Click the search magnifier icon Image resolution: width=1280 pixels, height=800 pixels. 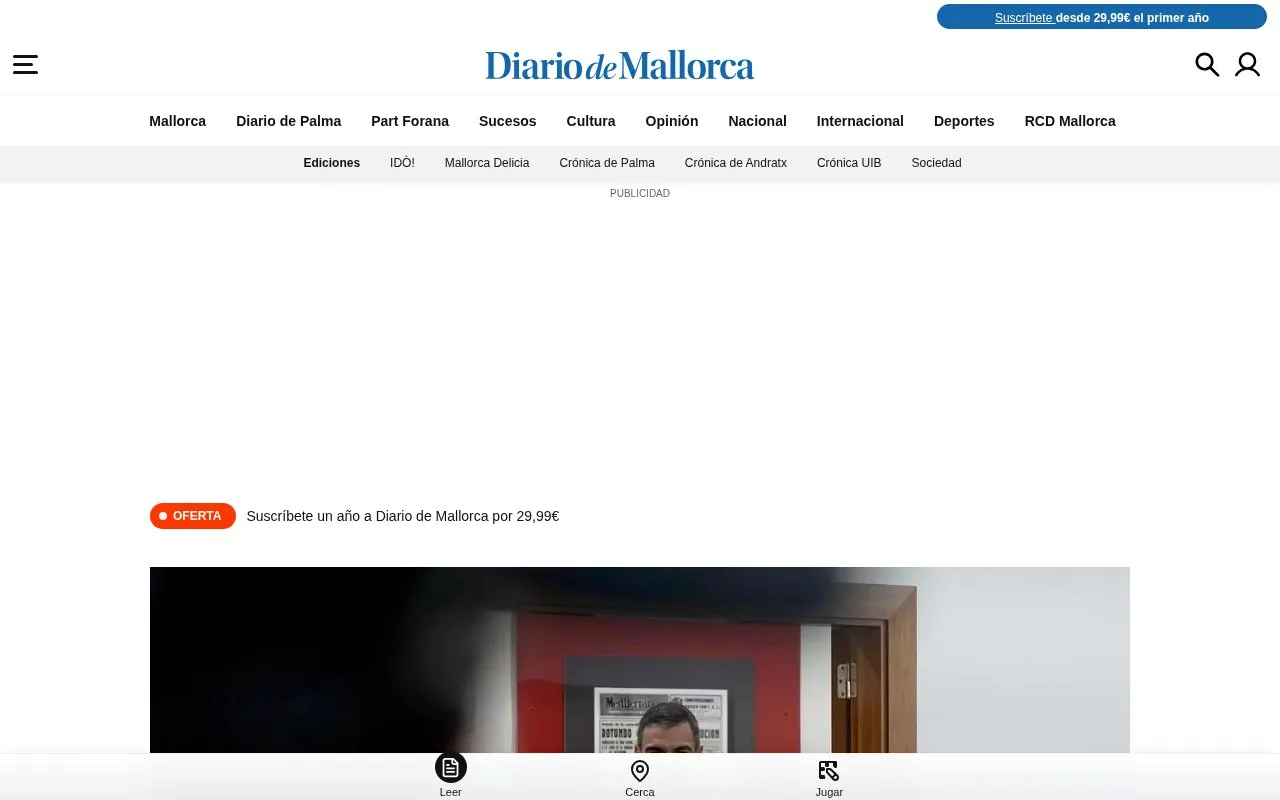(x=1207, y=65)
